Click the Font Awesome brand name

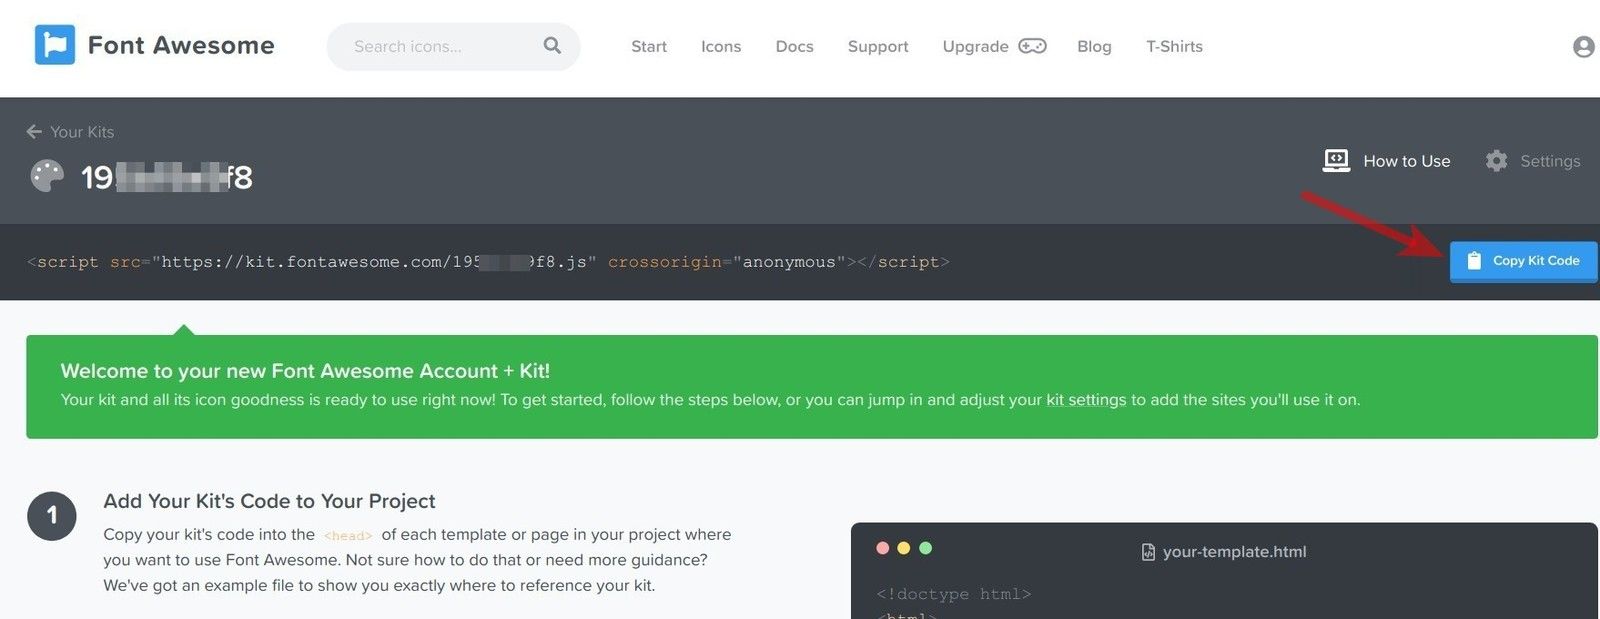coord(181,45)
